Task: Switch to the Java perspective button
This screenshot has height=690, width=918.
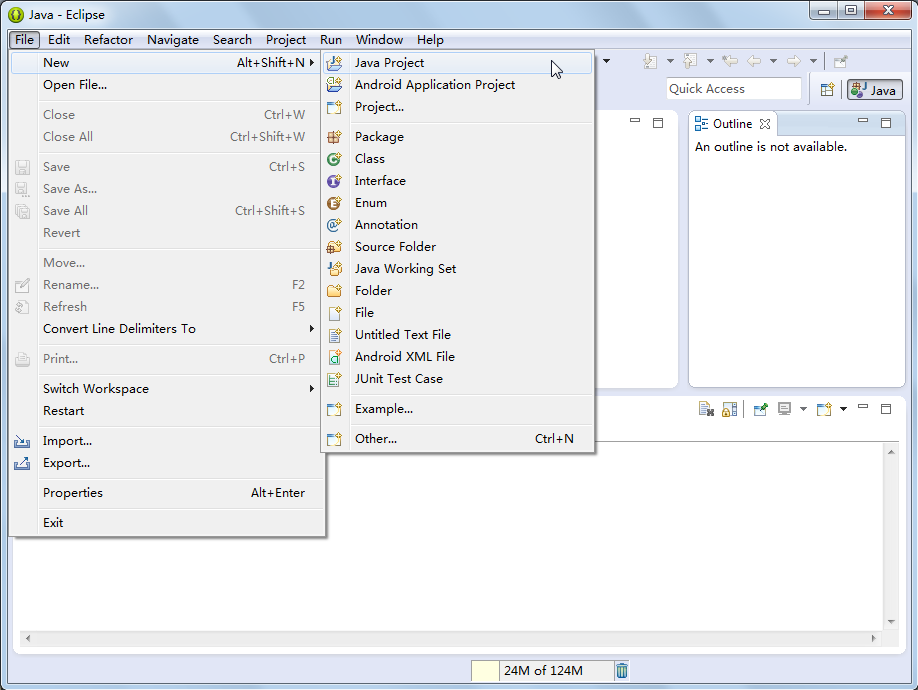Action: [x=874, y=90]
